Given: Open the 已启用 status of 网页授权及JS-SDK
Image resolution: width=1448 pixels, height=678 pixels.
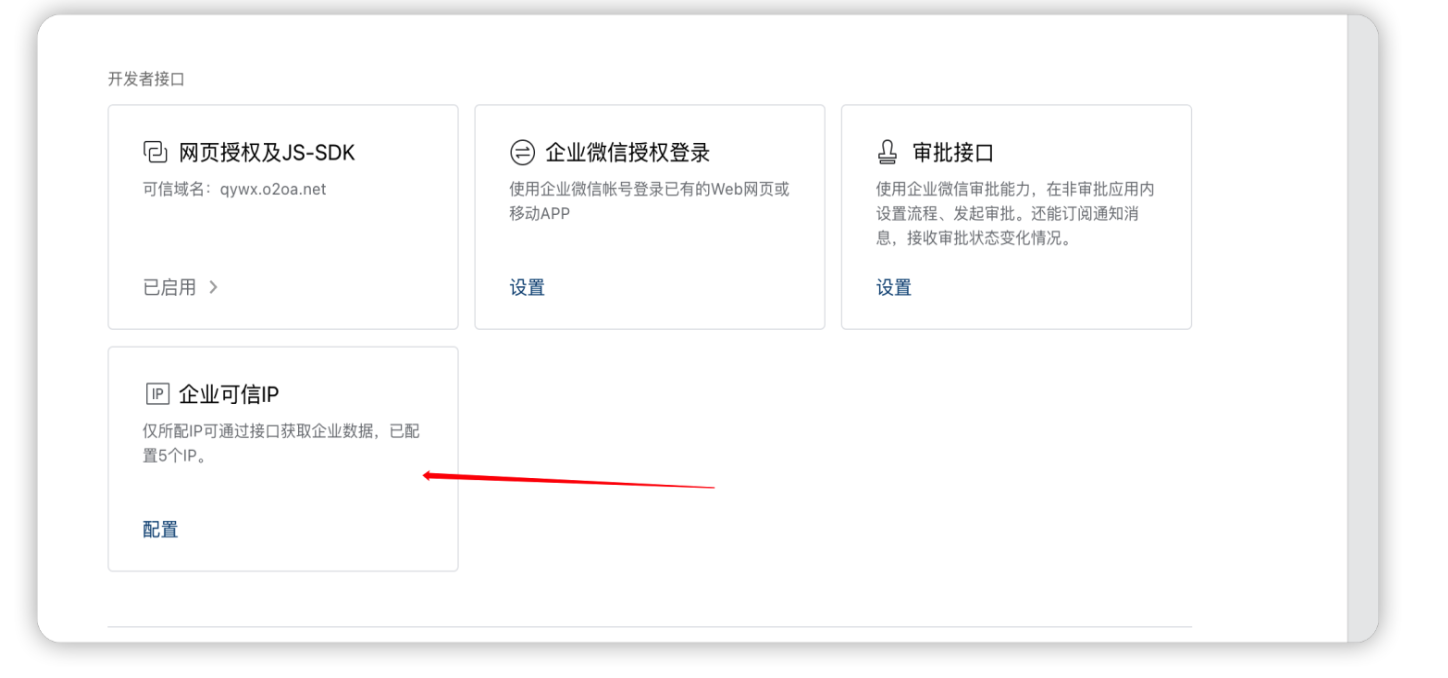Looking at the screenshot, I should tap(170, 287).
